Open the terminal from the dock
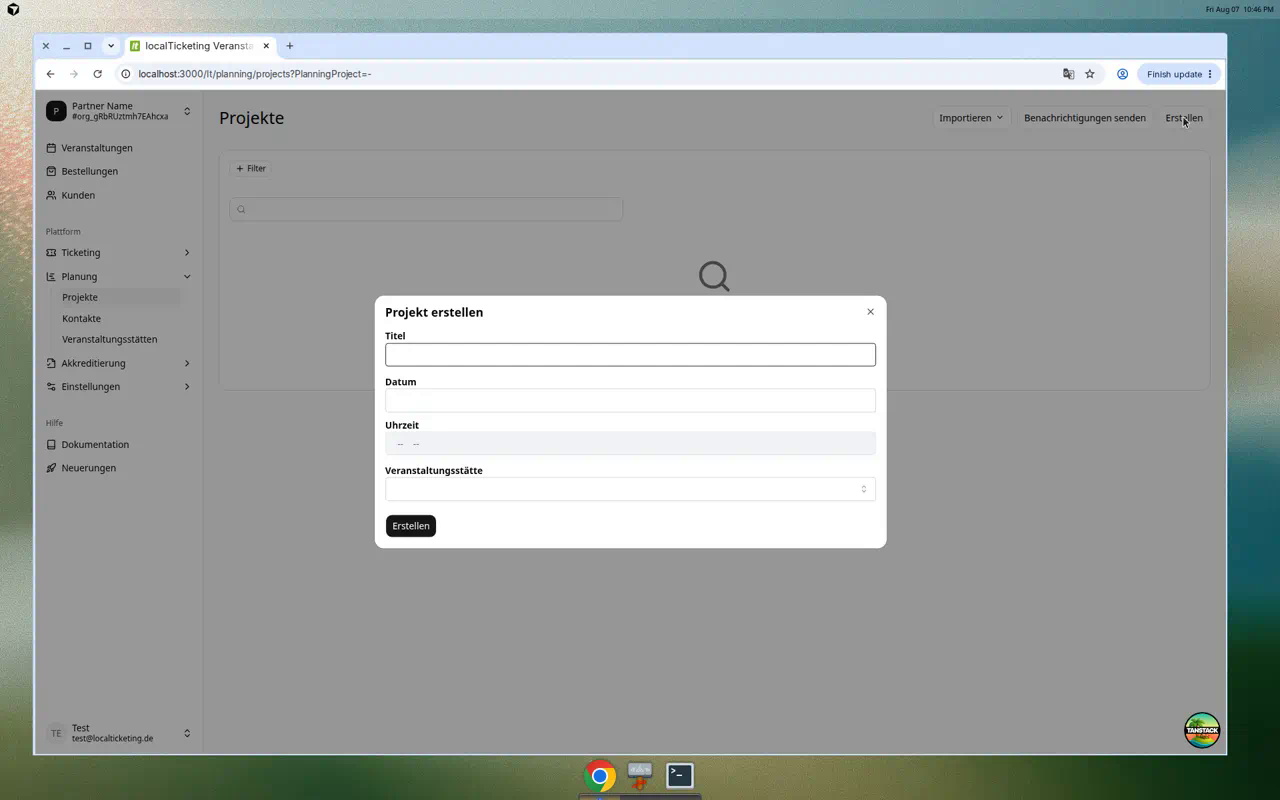This screenshot has height=800, width=1280. 680,775
